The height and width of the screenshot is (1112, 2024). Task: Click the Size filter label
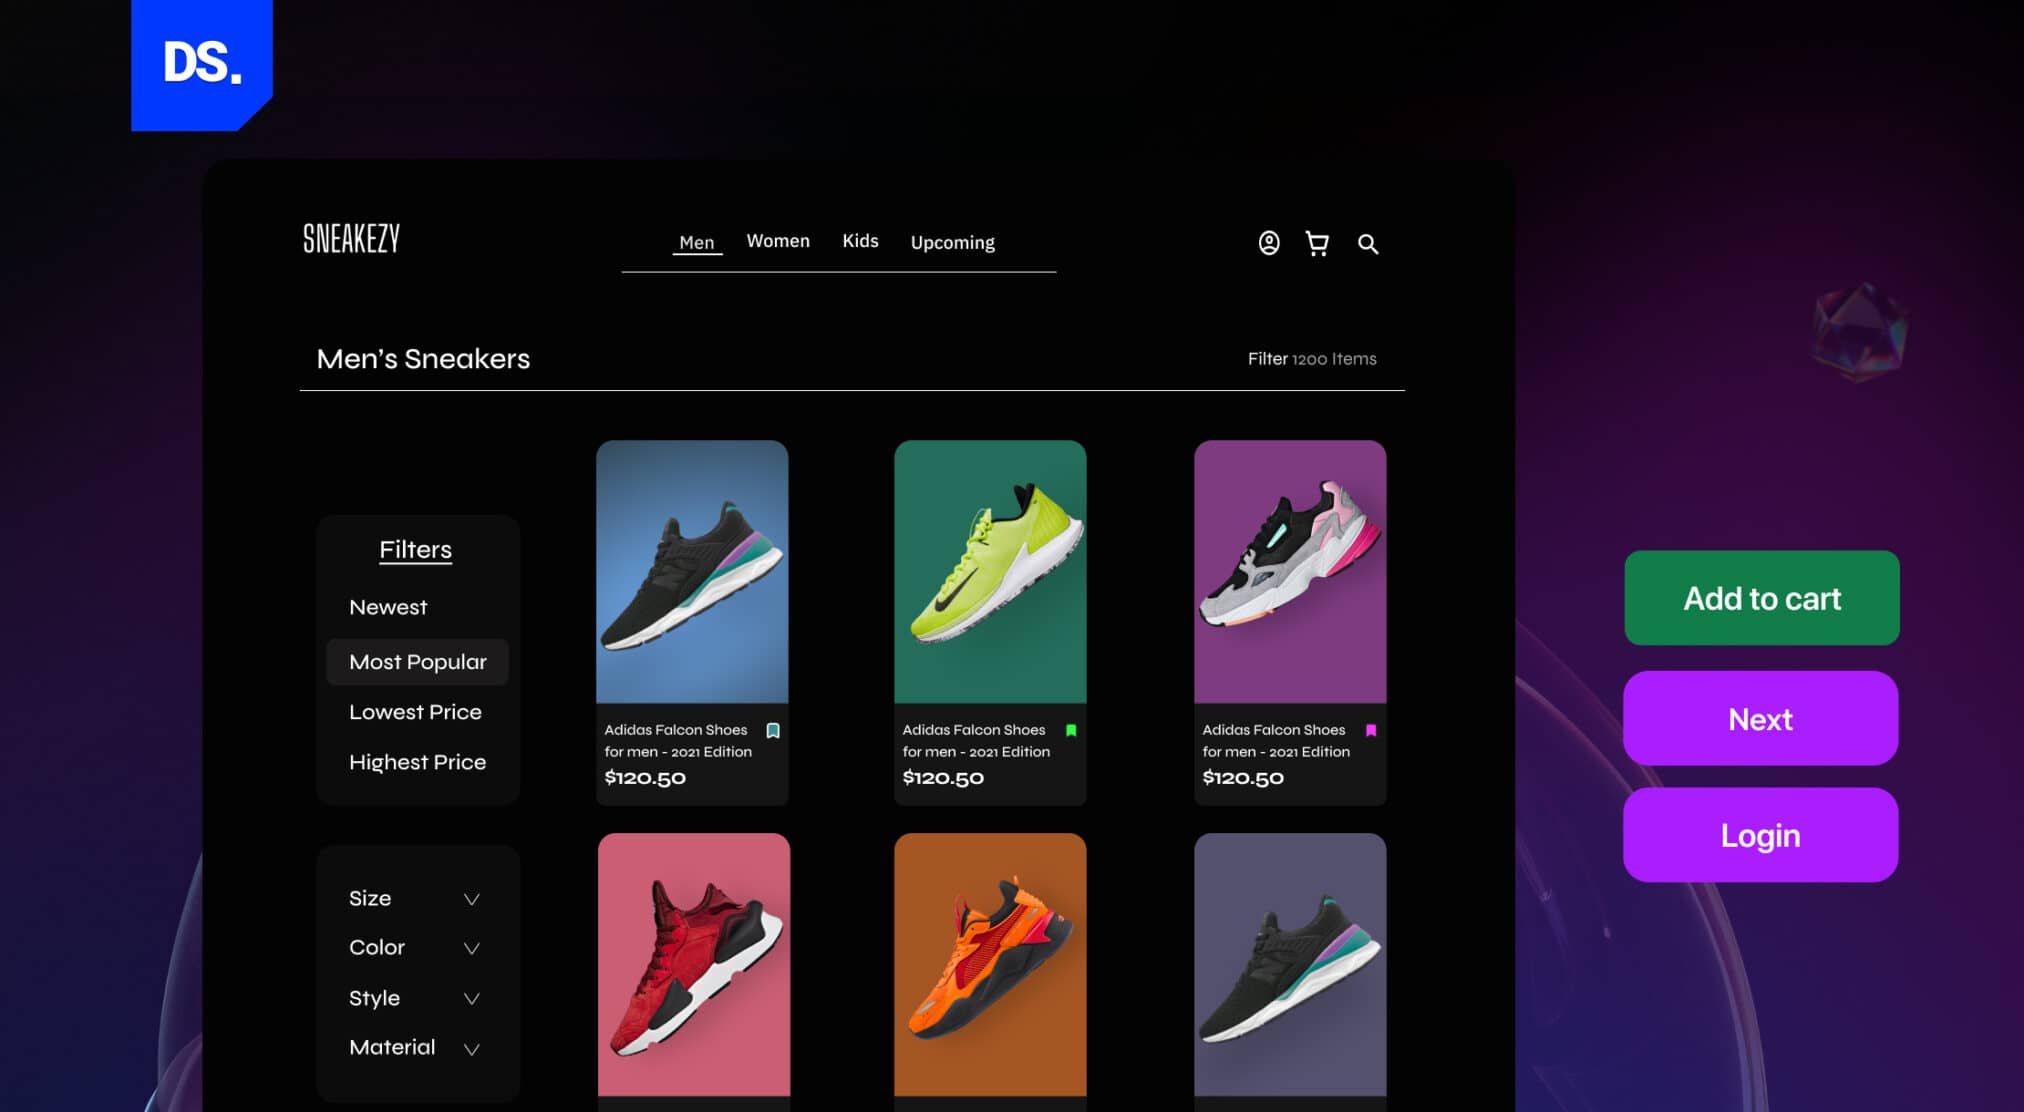pyautogui.click(x=370, y=898)
